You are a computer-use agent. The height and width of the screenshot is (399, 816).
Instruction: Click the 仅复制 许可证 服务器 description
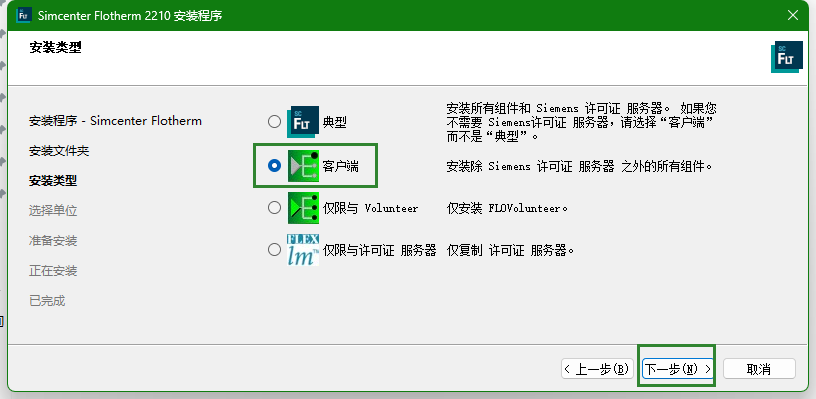pos(511,251)
